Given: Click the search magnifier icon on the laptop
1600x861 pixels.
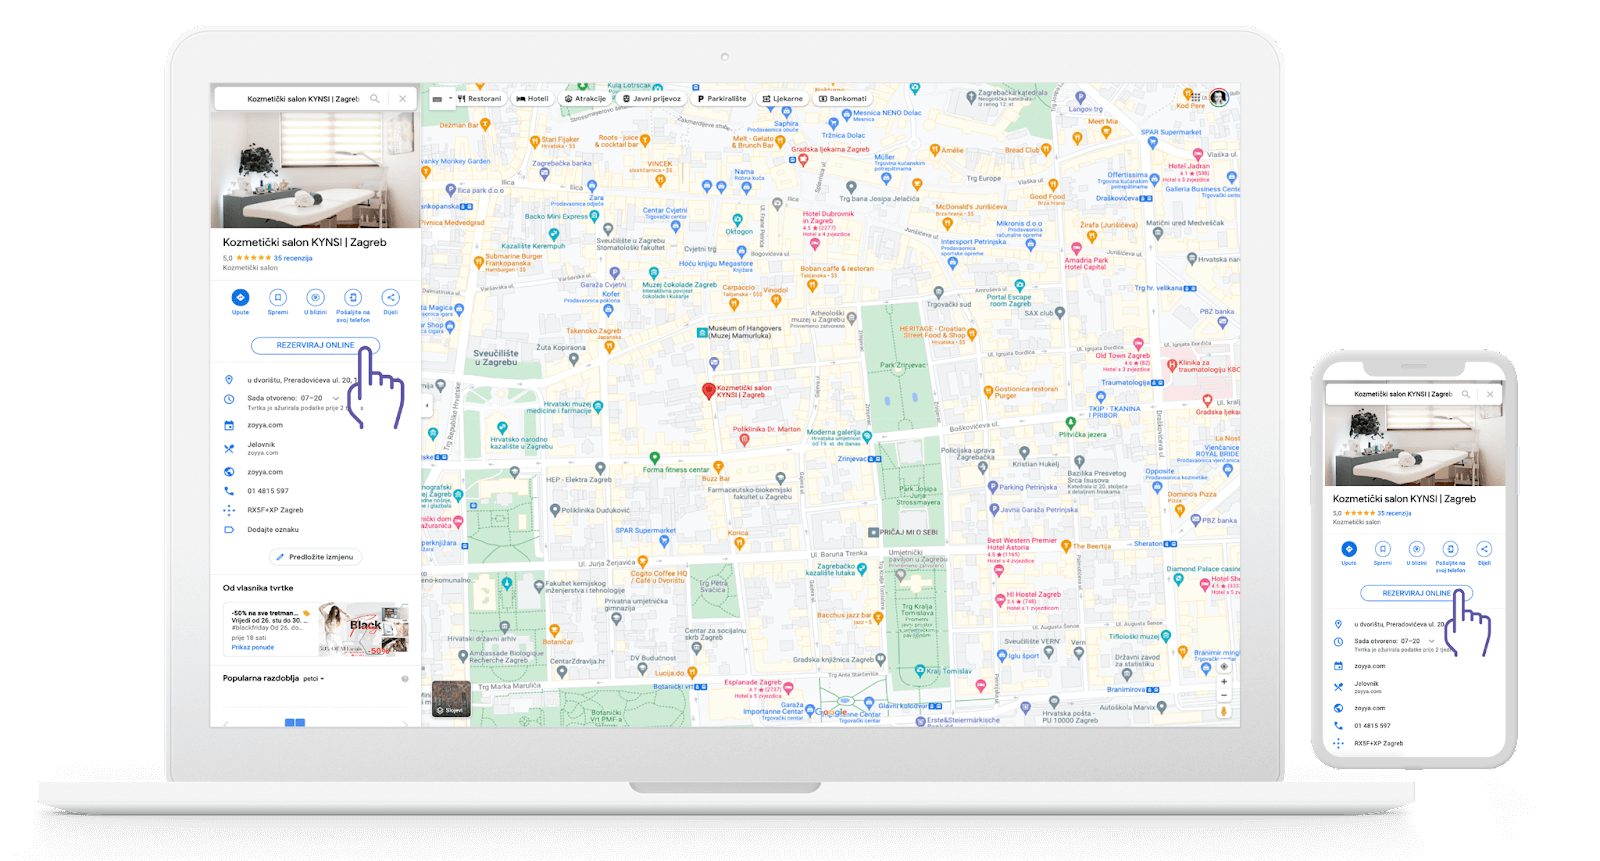Looking at the screenshot, I should 375,99.
